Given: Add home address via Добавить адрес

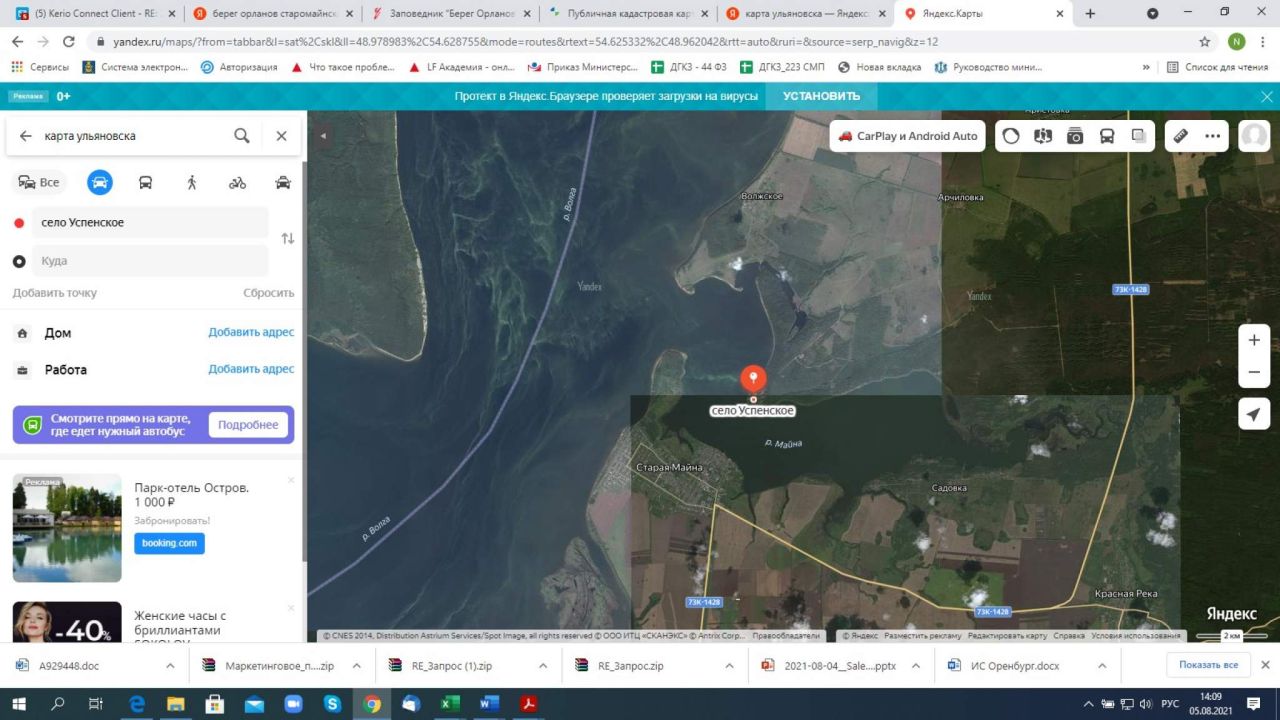Looking at the screenshot, I should (251, 332).
